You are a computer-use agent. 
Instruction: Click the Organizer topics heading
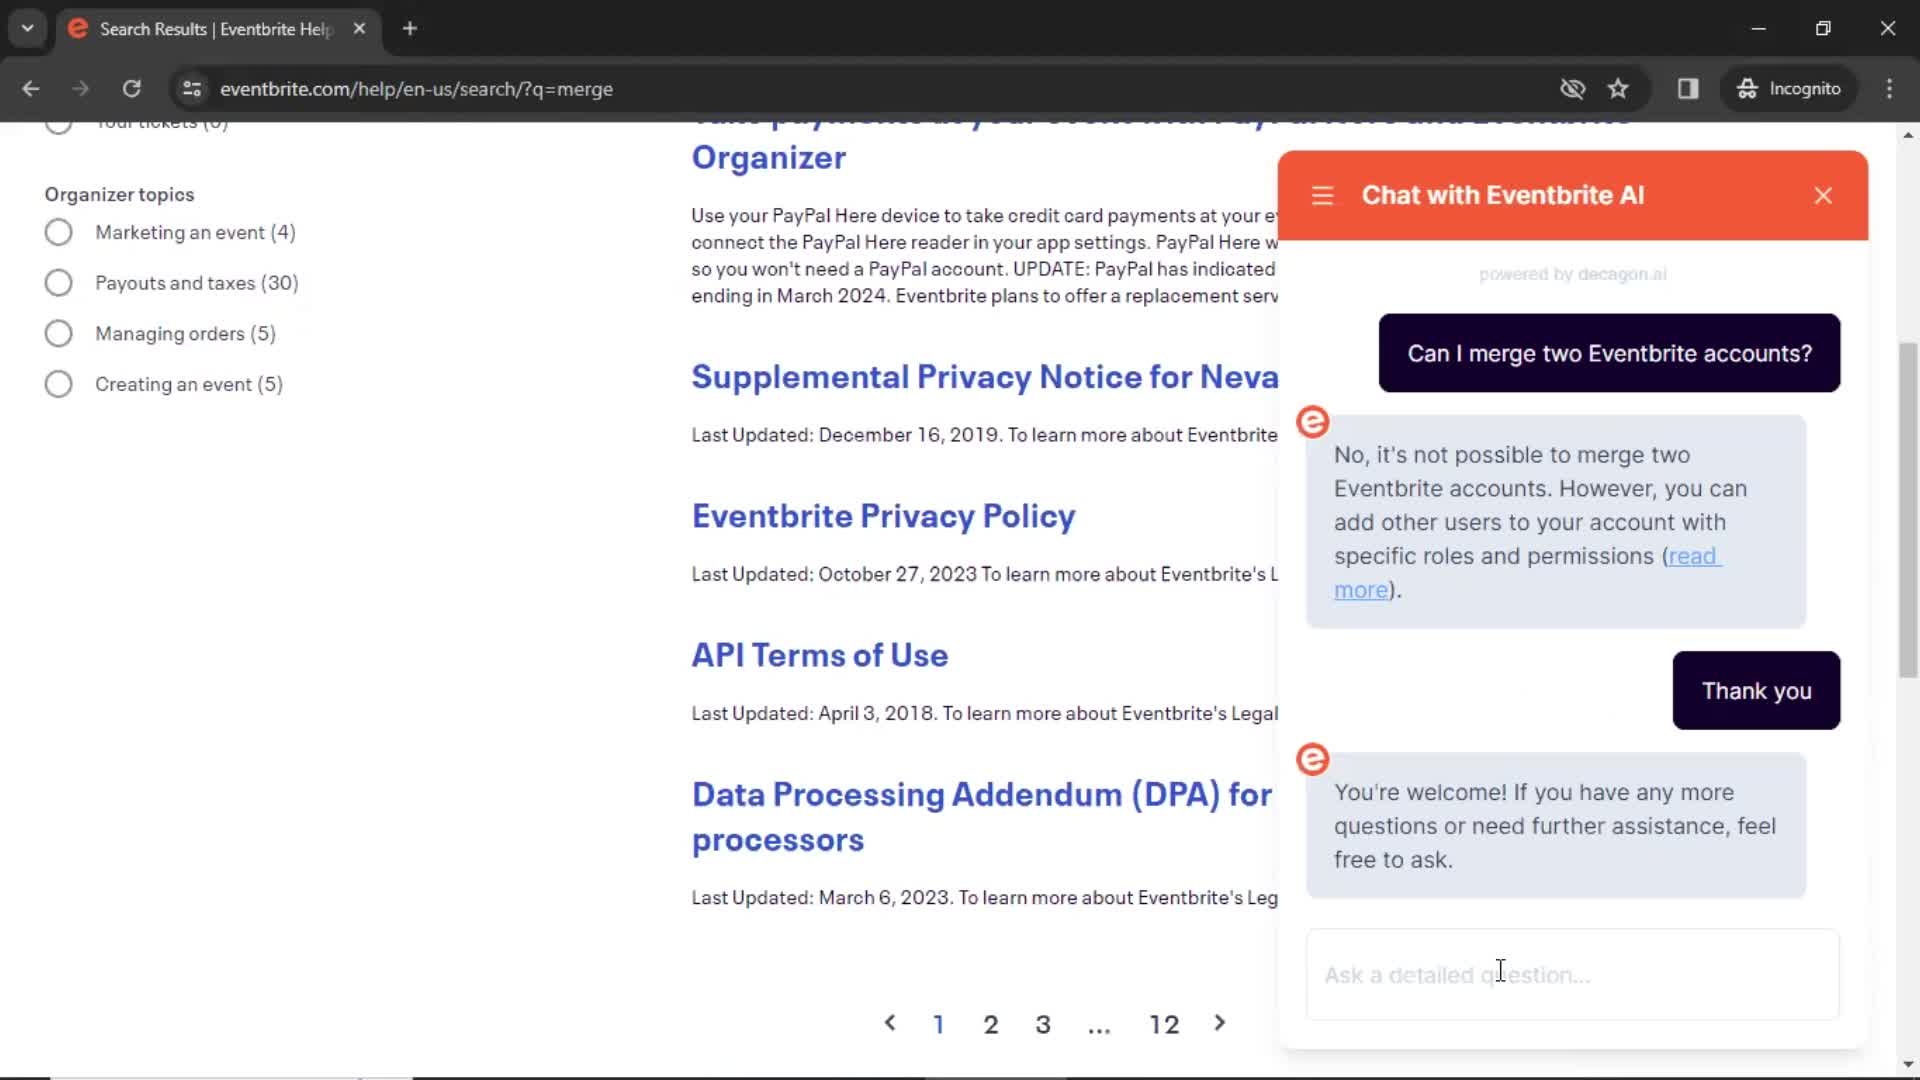(x=119, y=195)
